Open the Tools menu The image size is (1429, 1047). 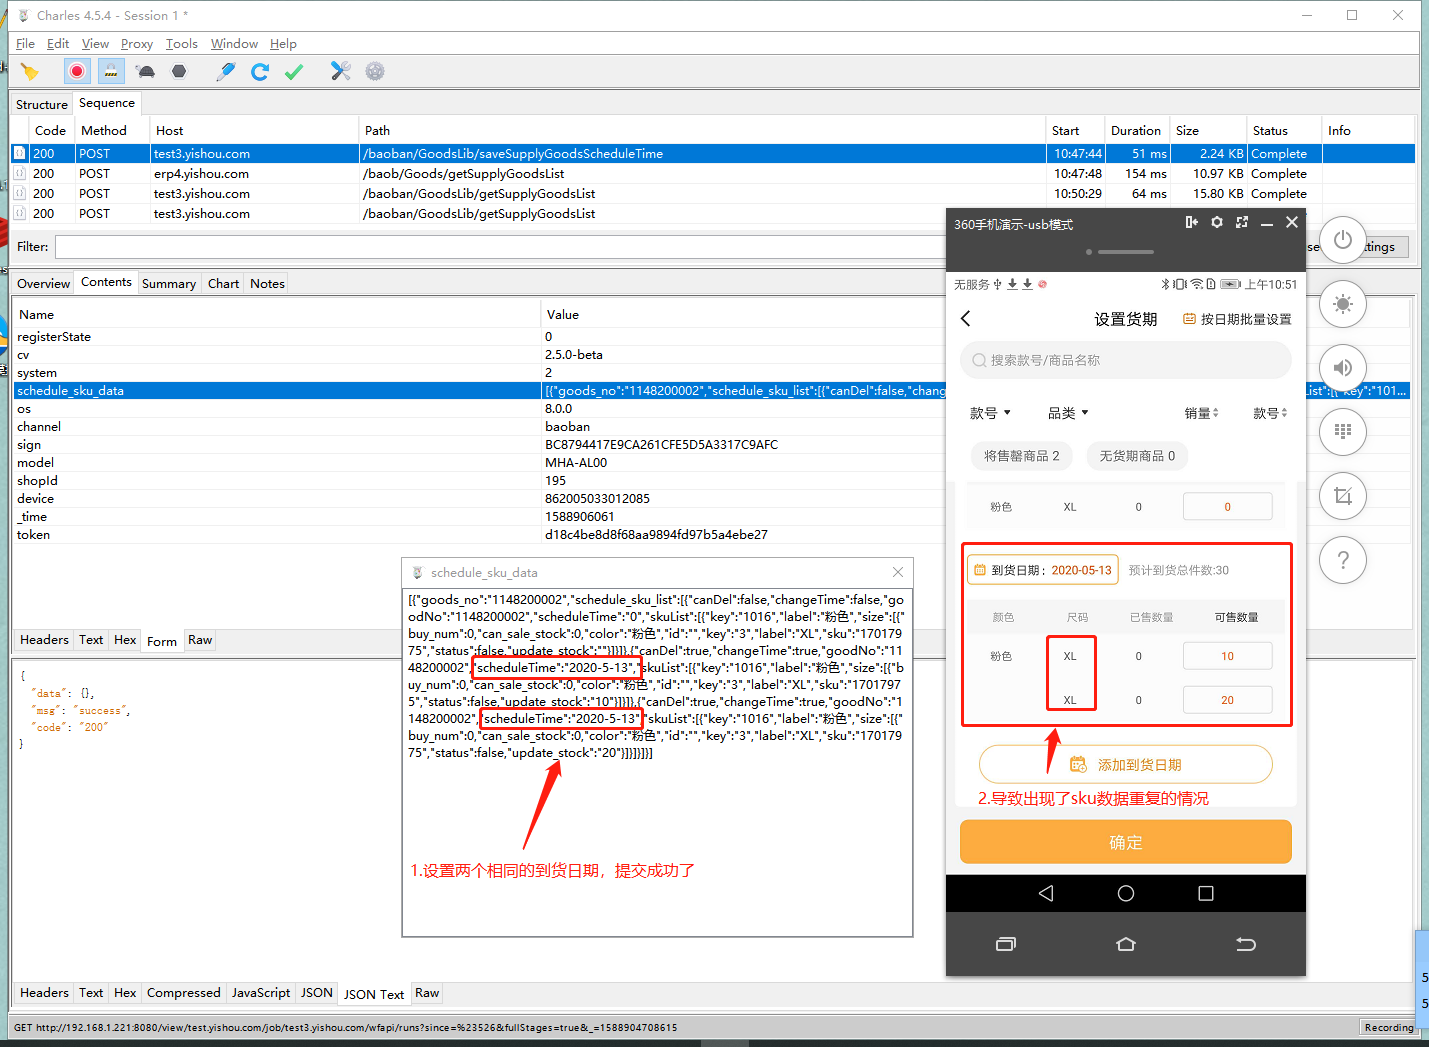tap(182, 44)
